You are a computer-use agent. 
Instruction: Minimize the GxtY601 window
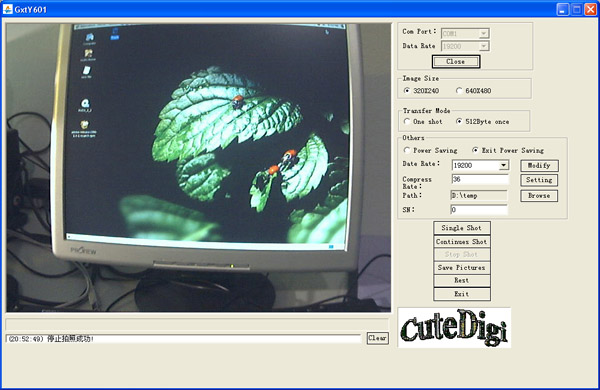[562, 9]
